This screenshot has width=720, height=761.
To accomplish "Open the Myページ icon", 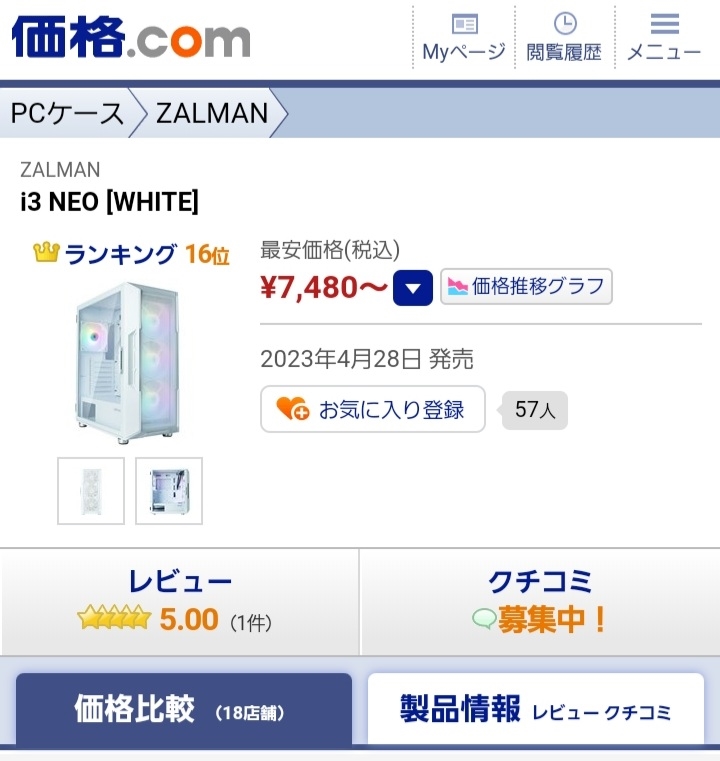I will click(464, 25).
